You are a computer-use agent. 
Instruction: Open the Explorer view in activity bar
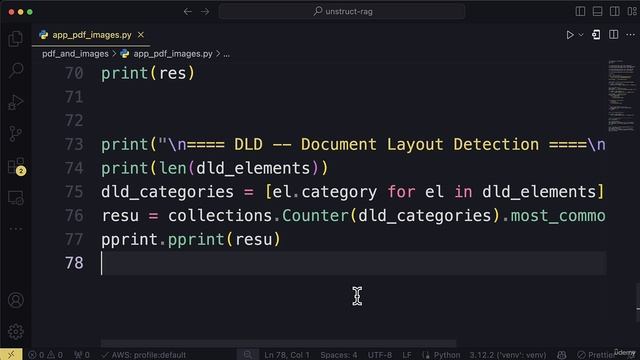tap(16, 39)
